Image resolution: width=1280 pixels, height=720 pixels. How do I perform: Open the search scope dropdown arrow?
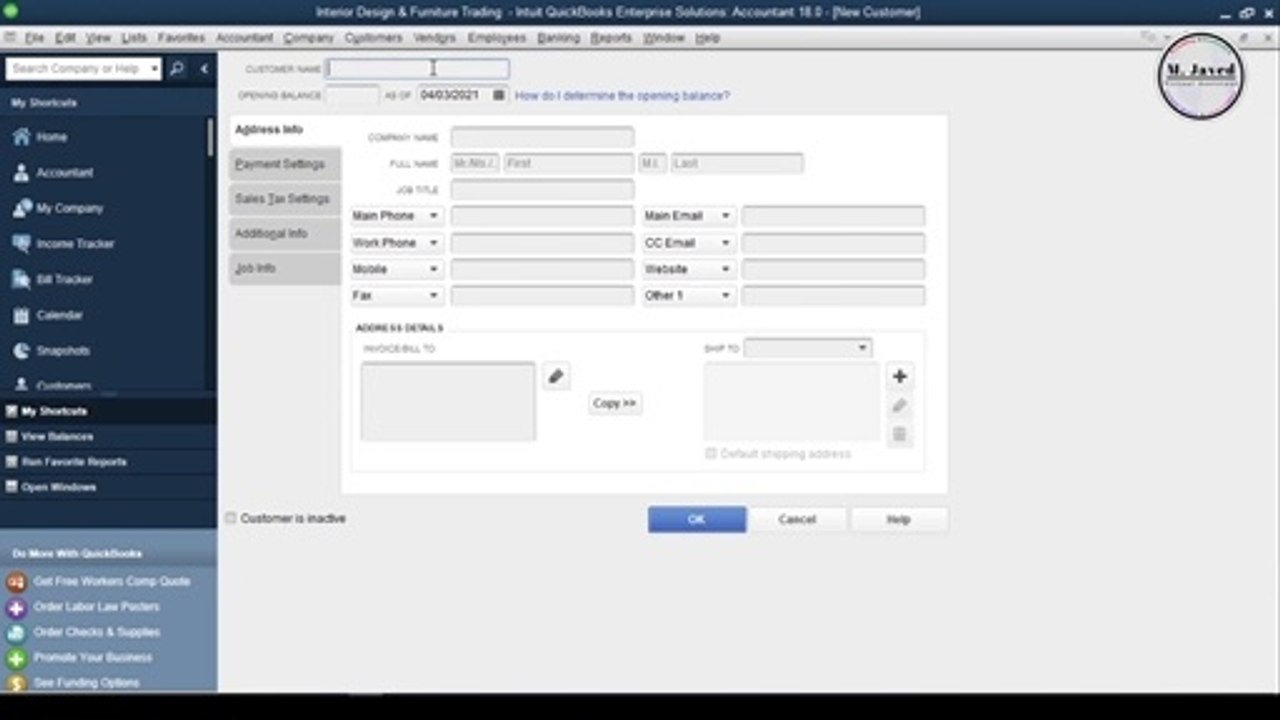click(x=154, y=69)
